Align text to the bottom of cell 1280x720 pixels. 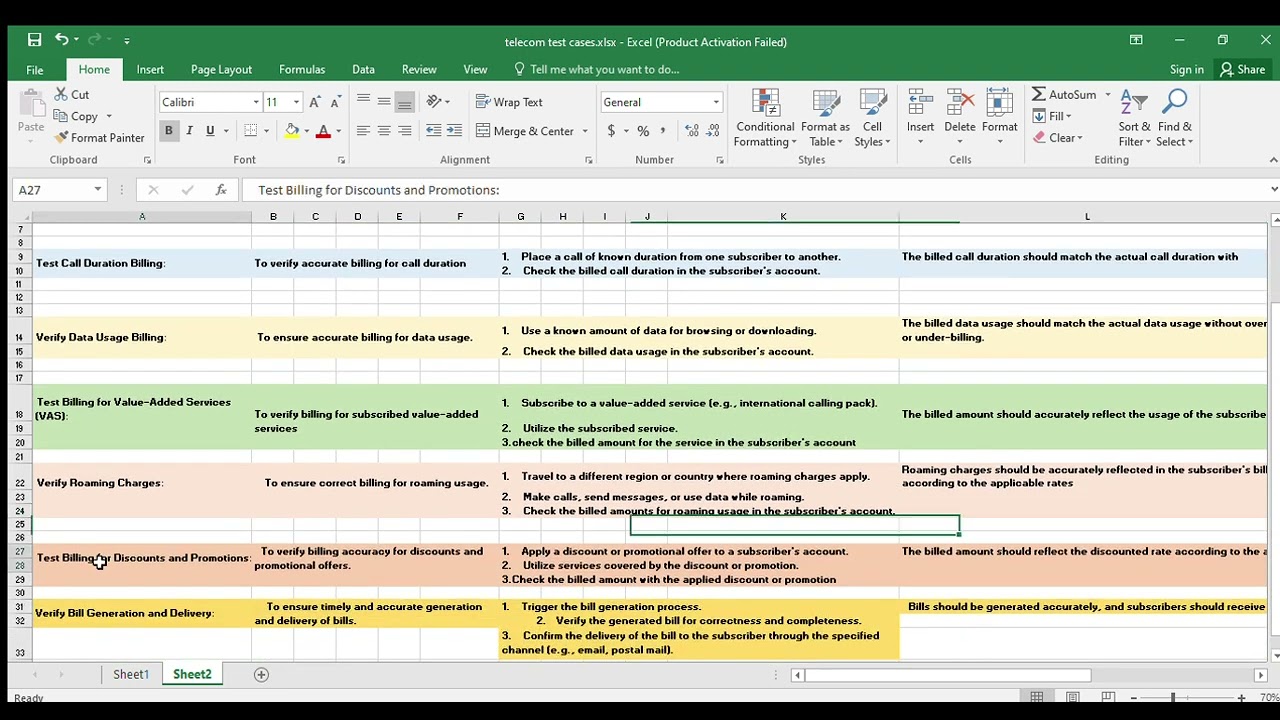pyautogui.click(x=404, y=102)
